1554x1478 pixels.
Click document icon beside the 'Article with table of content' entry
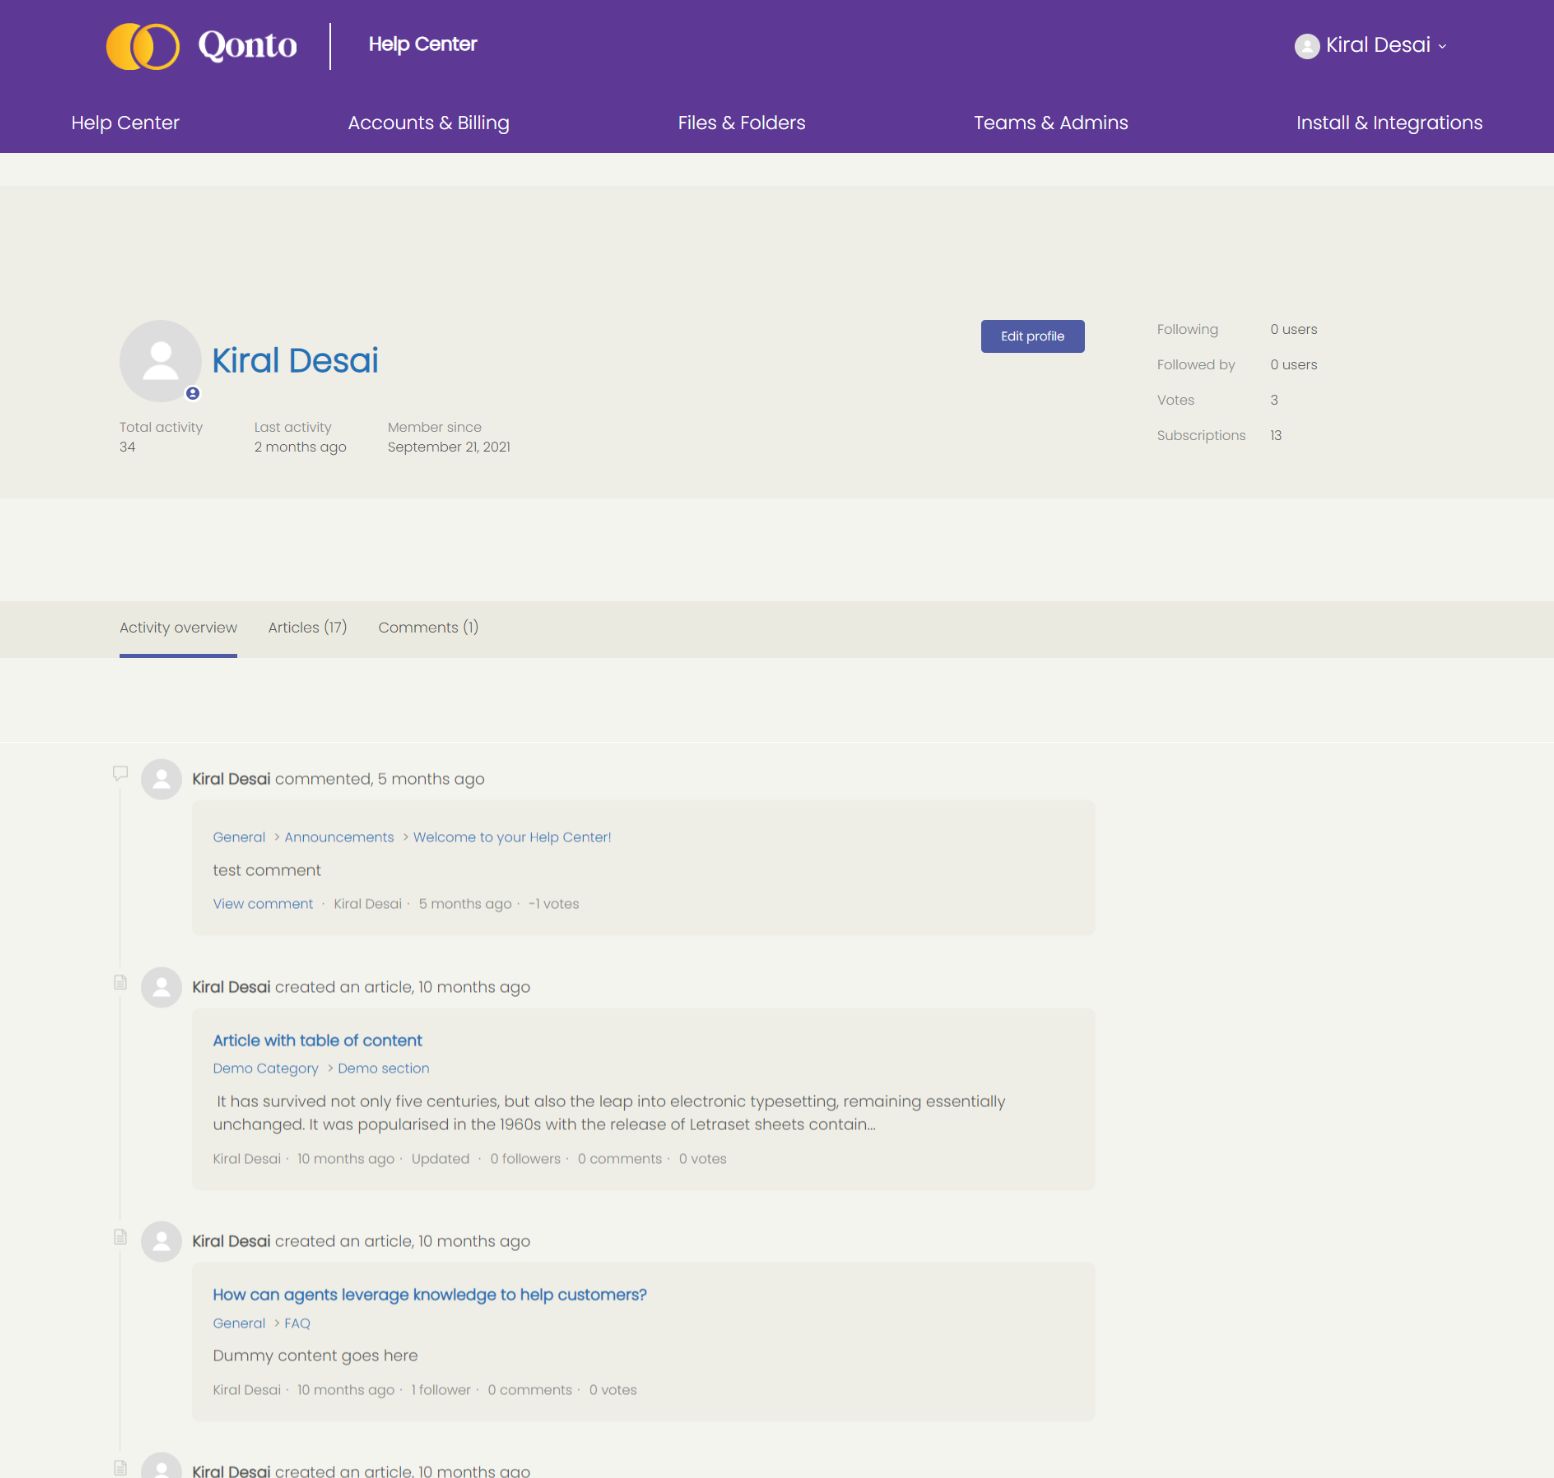(x=121, y=982)
